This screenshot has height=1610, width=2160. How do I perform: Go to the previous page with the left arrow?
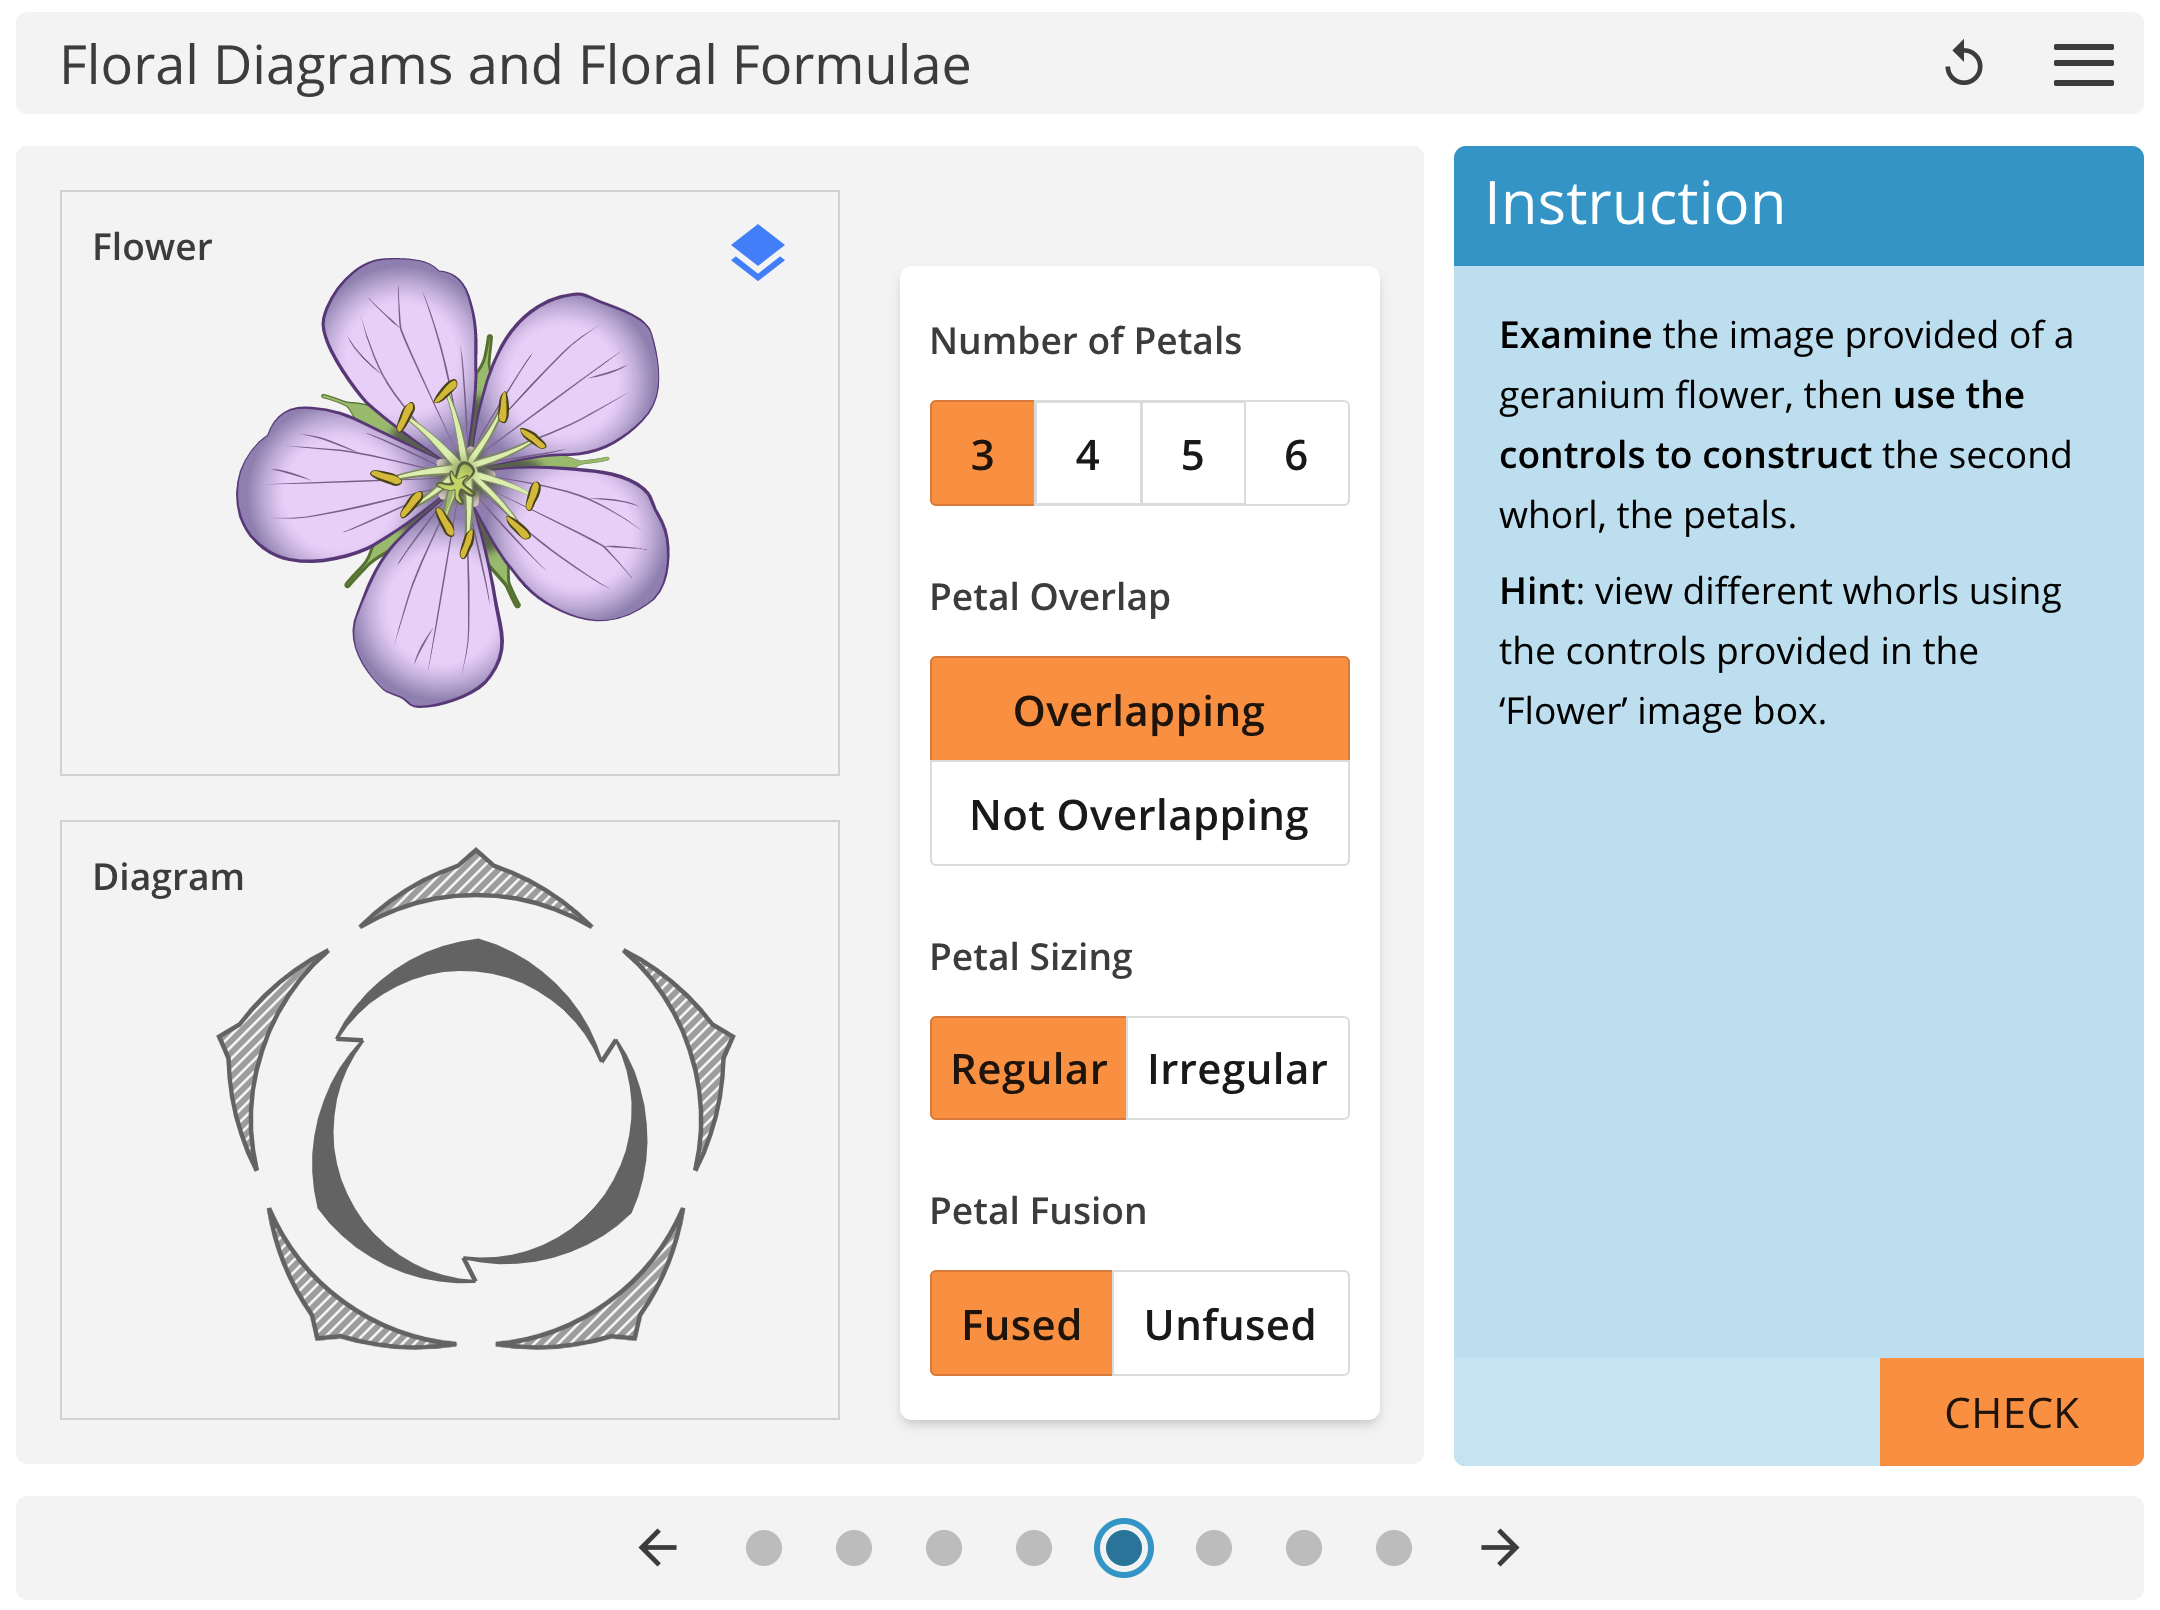656,1547
